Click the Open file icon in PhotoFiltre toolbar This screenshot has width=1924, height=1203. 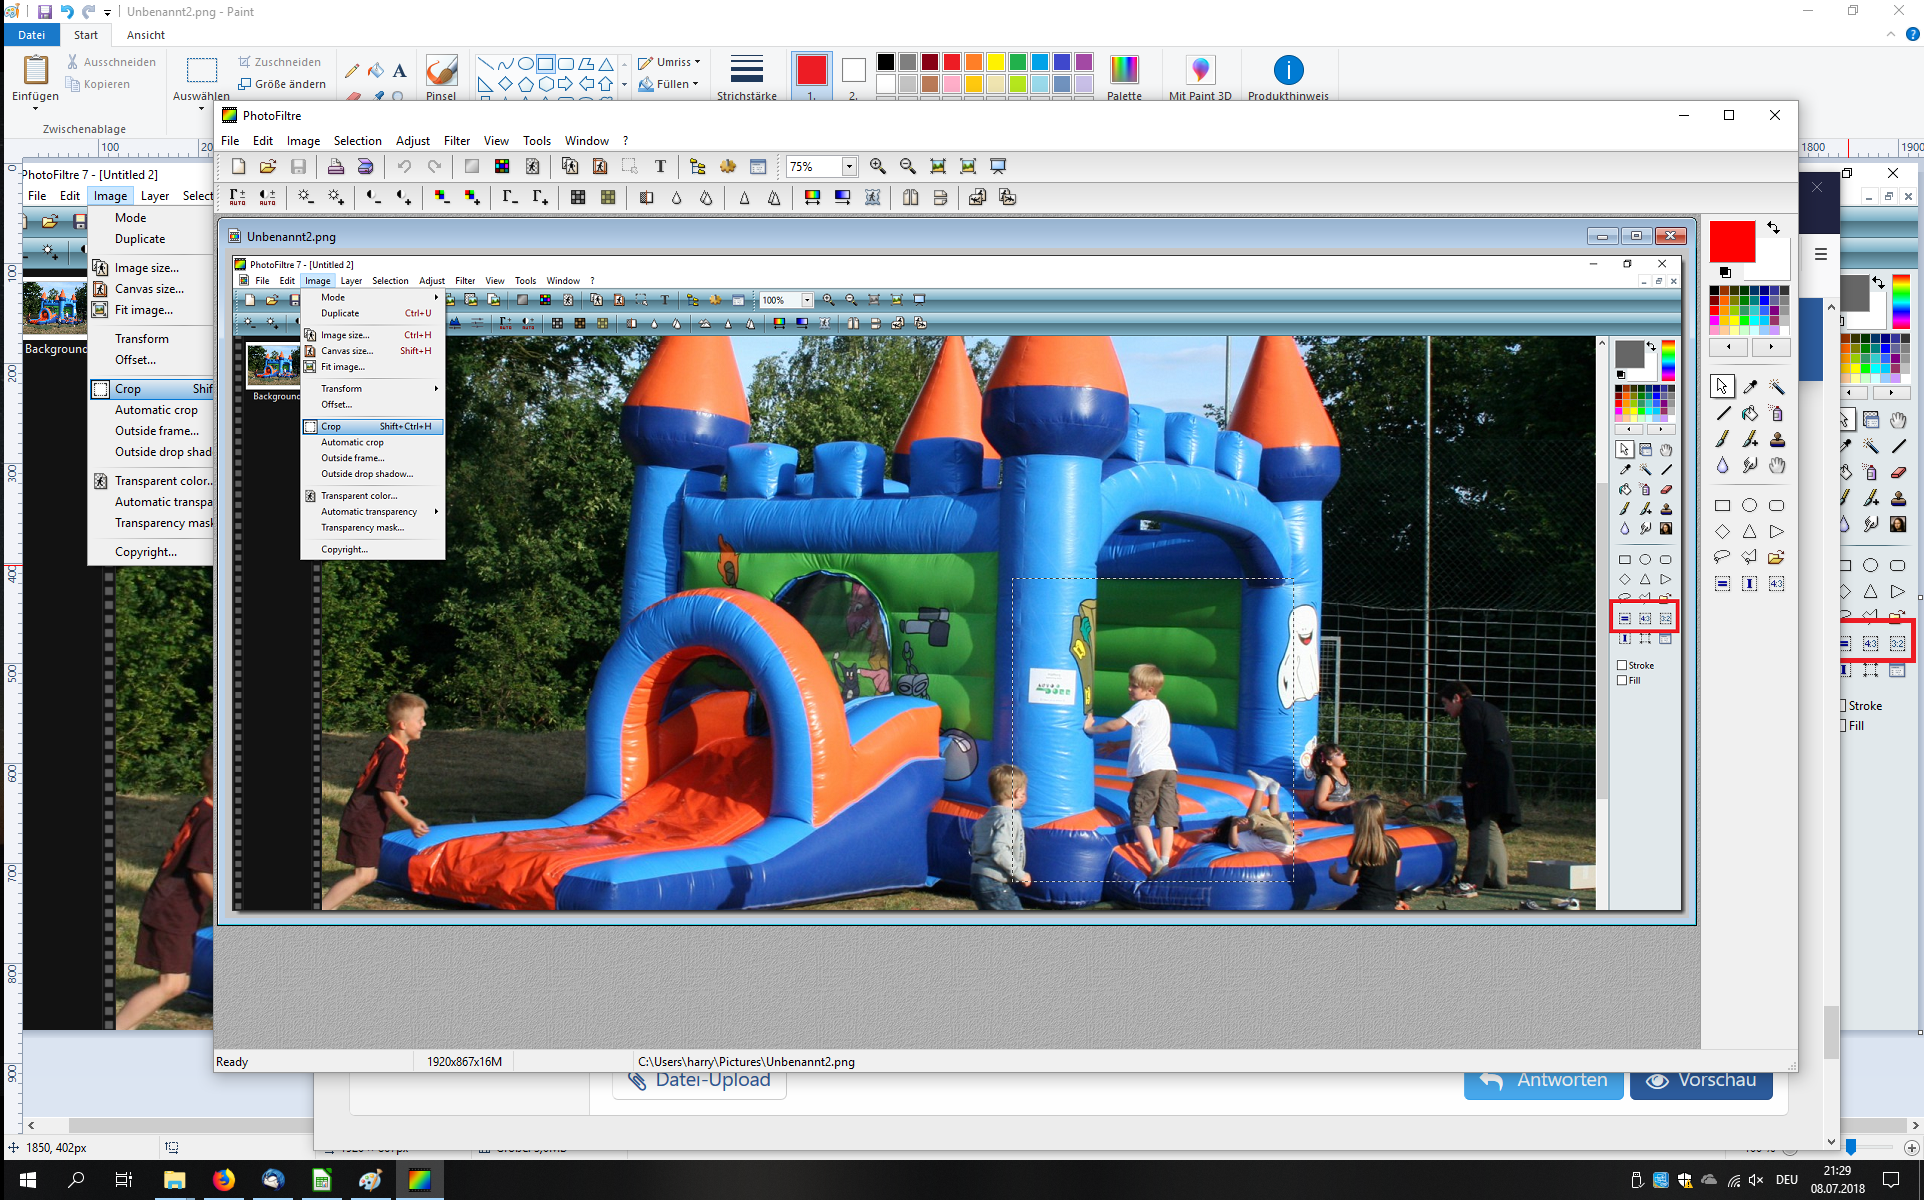[x=267, y=167]
